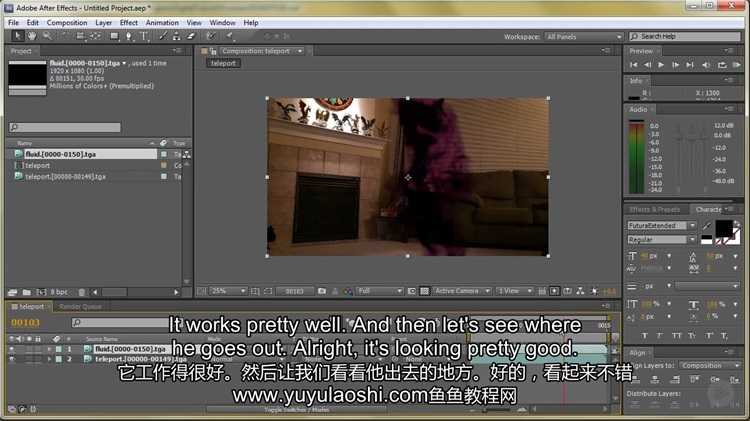Toggle region of interest in viewer

[411, 291]
